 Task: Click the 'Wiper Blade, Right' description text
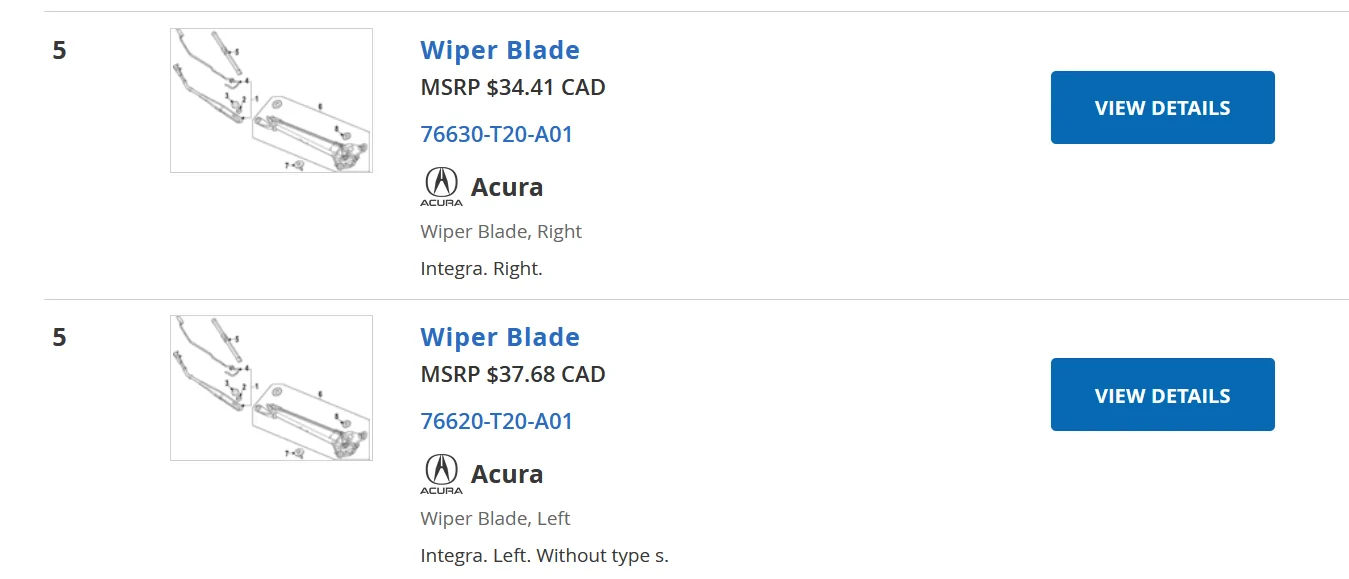pyautogui.click(x=500, y=231)
